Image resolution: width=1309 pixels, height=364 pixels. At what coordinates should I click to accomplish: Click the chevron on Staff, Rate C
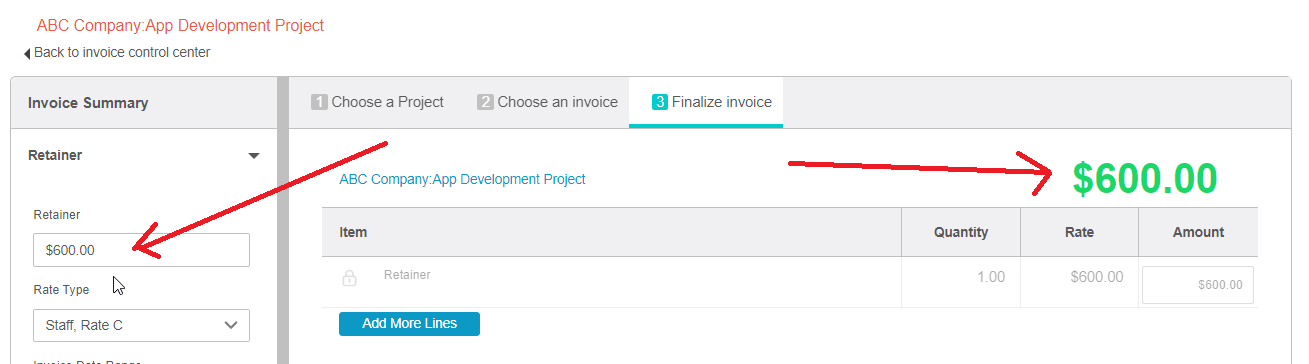pyautogui.click(x=231, y=325)
